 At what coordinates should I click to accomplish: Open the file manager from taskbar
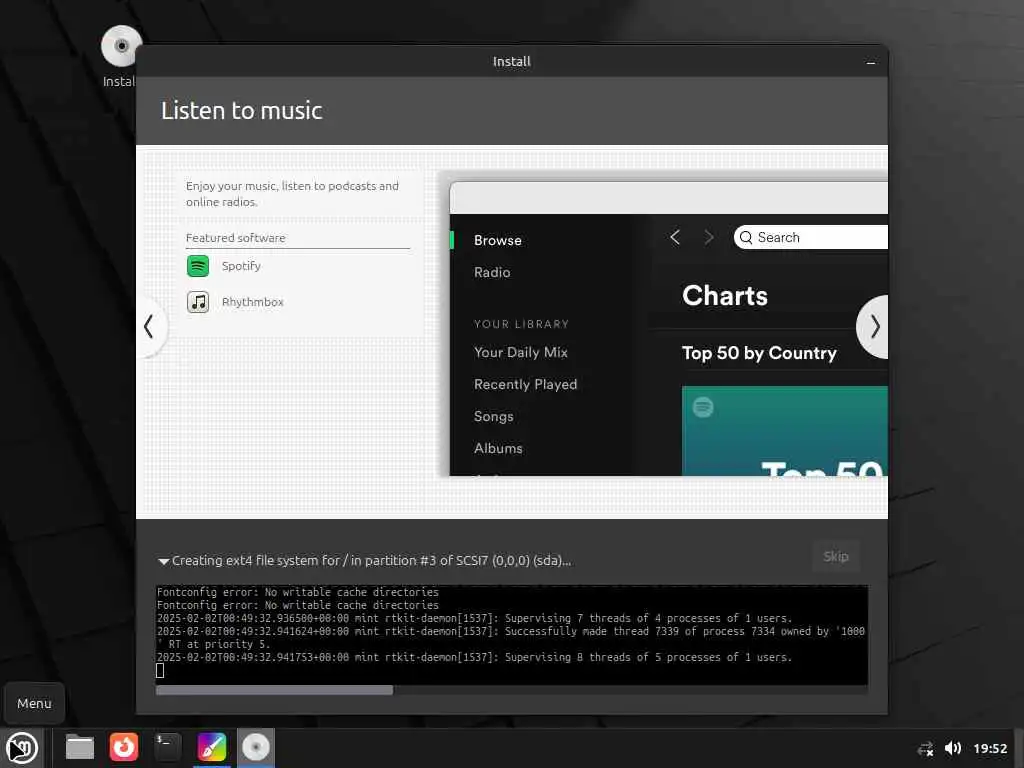coord(80,747)
